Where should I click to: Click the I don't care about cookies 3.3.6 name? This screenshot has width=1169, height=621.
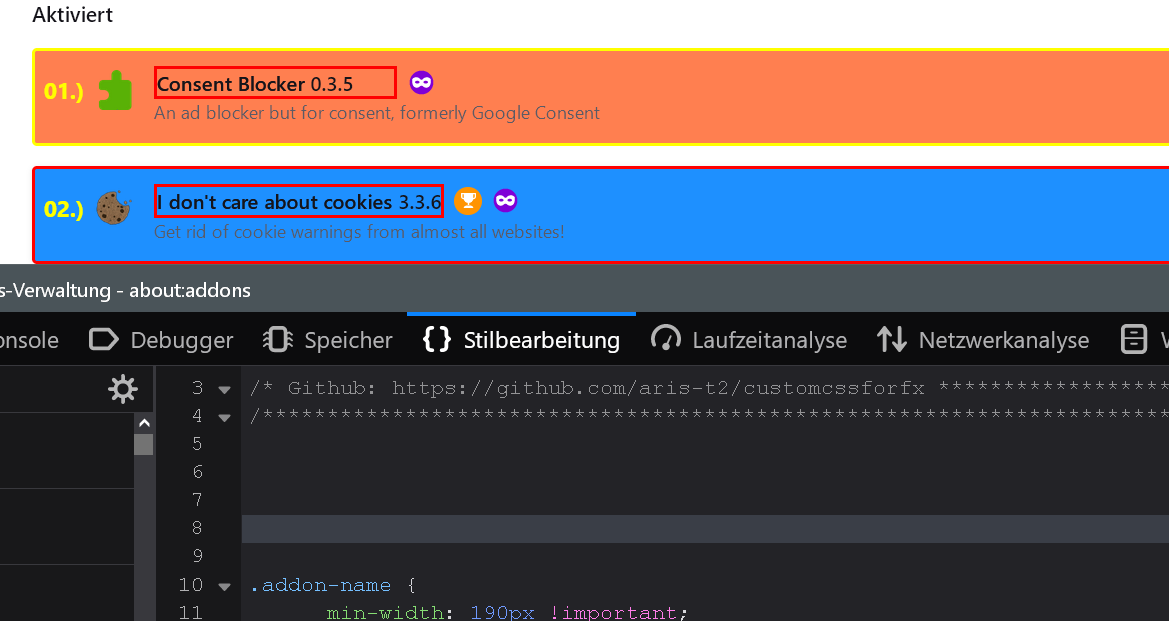299,201
